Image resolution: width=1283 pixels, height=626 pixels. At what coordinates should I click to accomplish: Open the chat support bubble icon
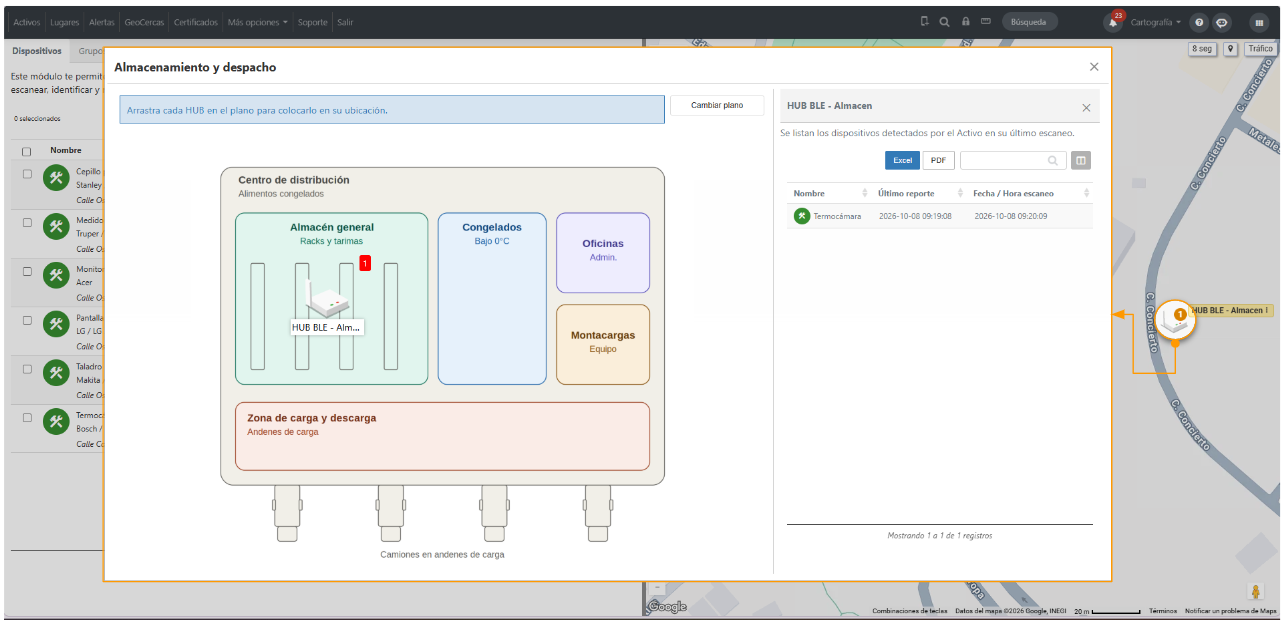(1222, 22)
